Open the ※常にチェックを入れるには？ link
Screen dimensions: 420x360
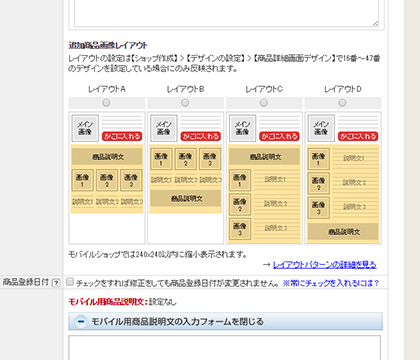[x=331, y=283]
